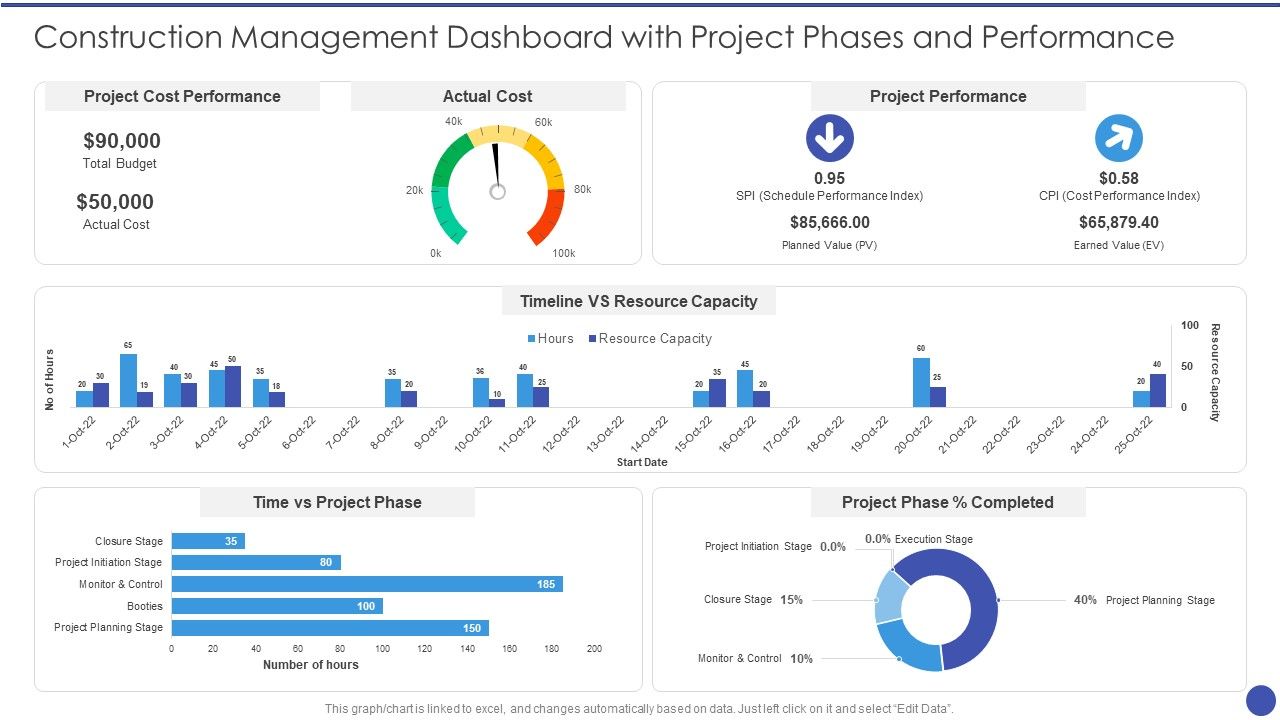The height and width of the screenshot is (720, 1280).
Task: Click the 20-Oct-22 Hours bar labeled 60
Action: click(x=921, y=382)
